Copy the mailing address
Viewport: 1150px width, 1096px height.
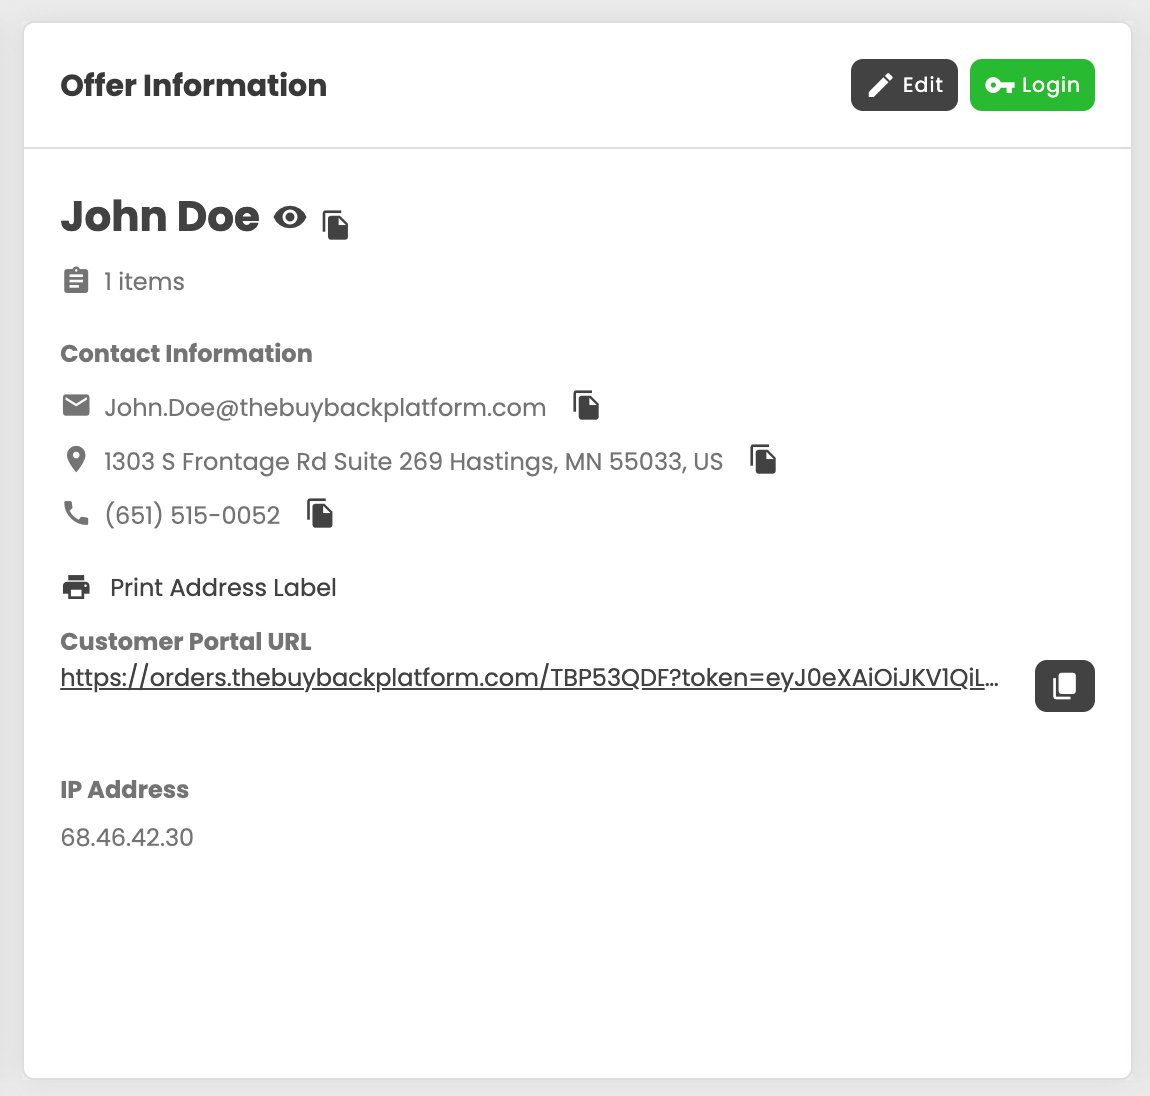763,459
